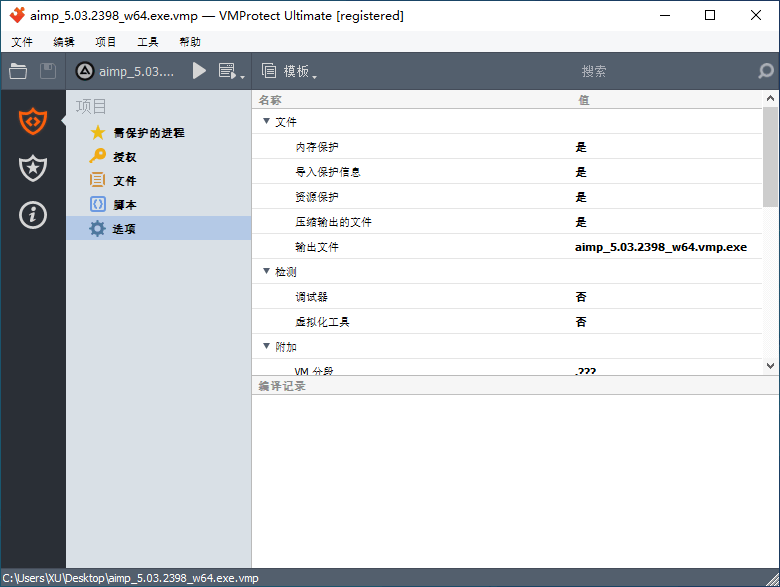
Task: Select 需保护的进程 star item
Action: pos(148,133)
